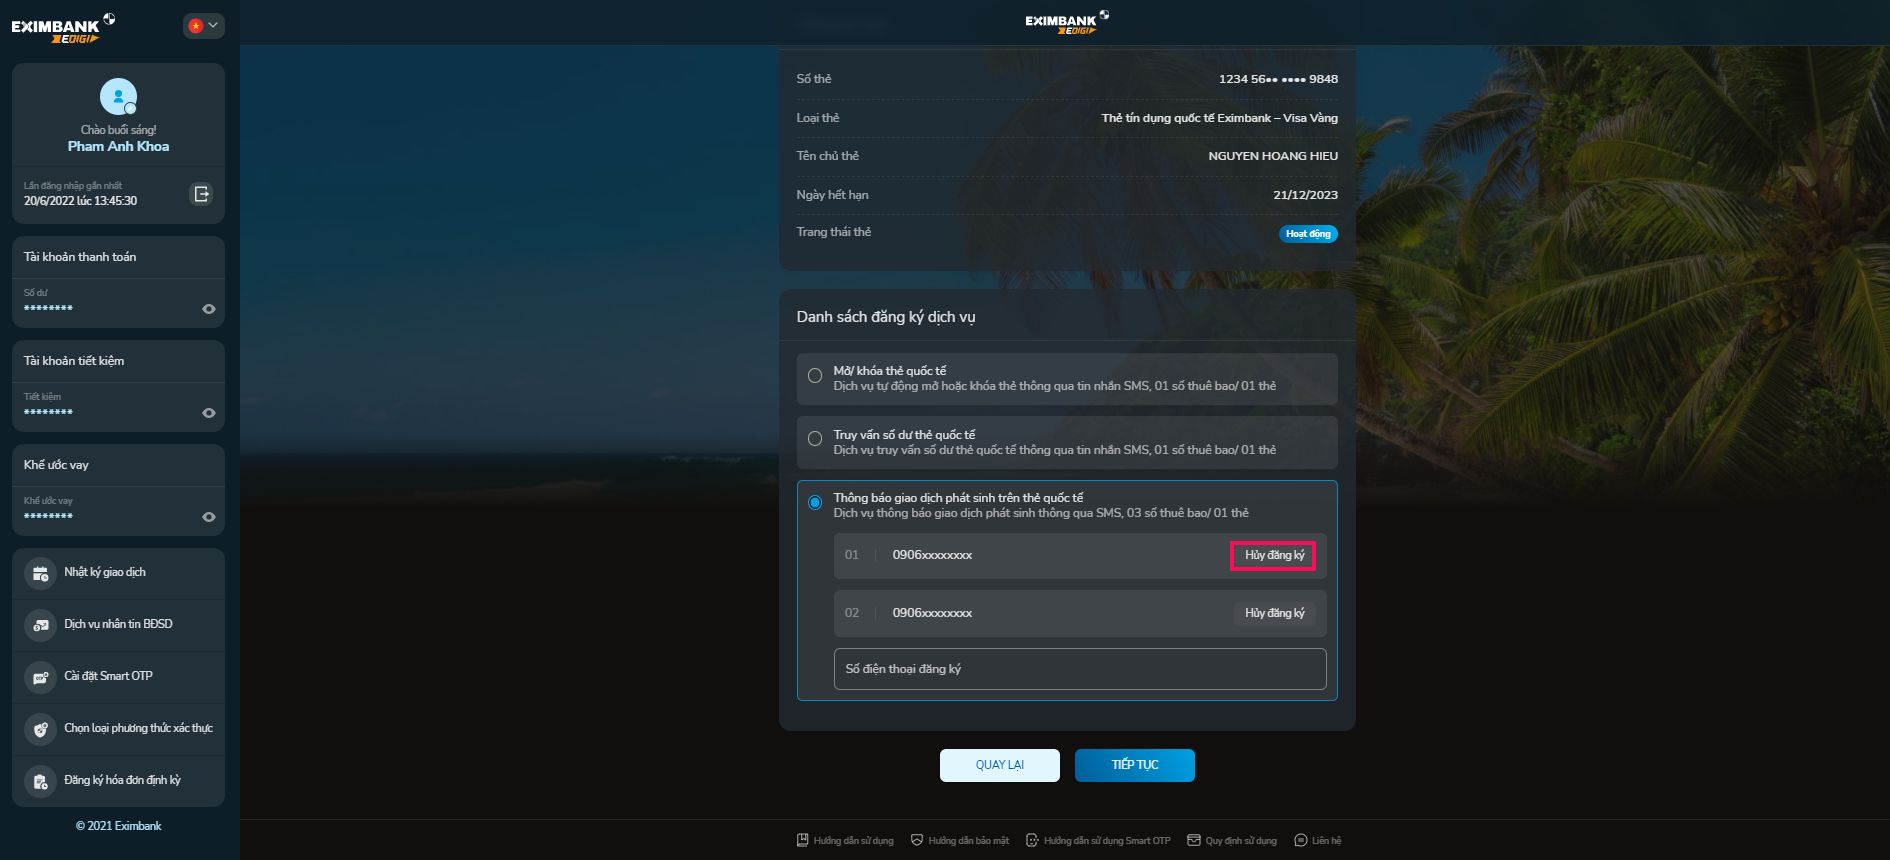Click the logout icon beside last login time
This screenshot has width=1890, height=860.
pyautogui.click(x=201, y=194)
